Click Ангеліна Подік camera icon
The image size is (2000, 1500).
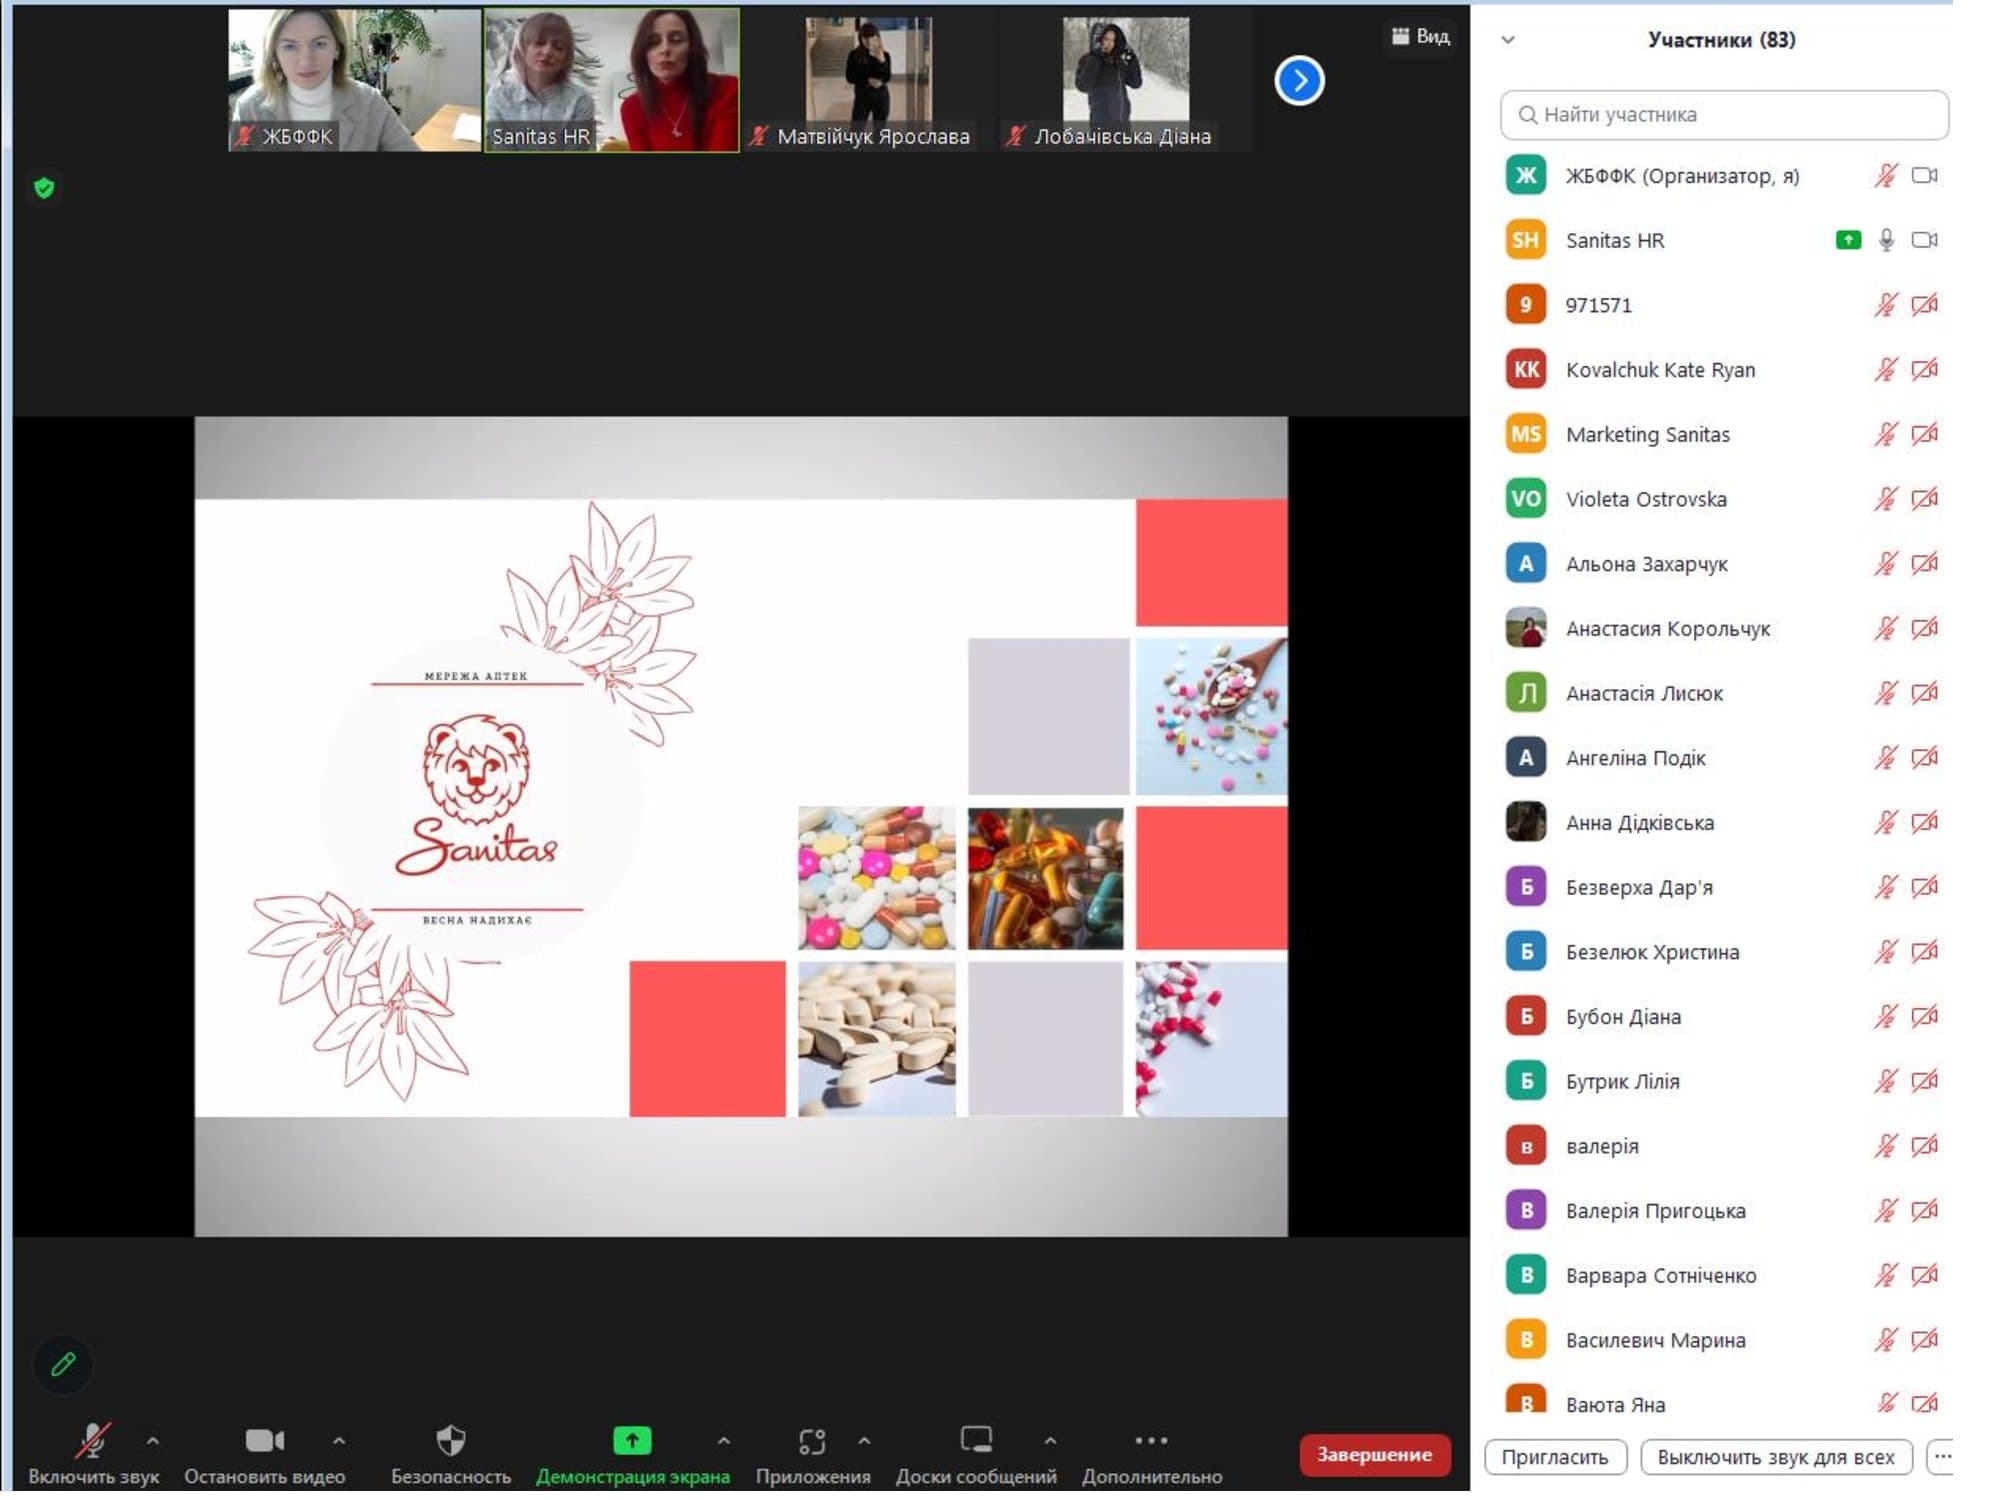(x=1925, y=758)
